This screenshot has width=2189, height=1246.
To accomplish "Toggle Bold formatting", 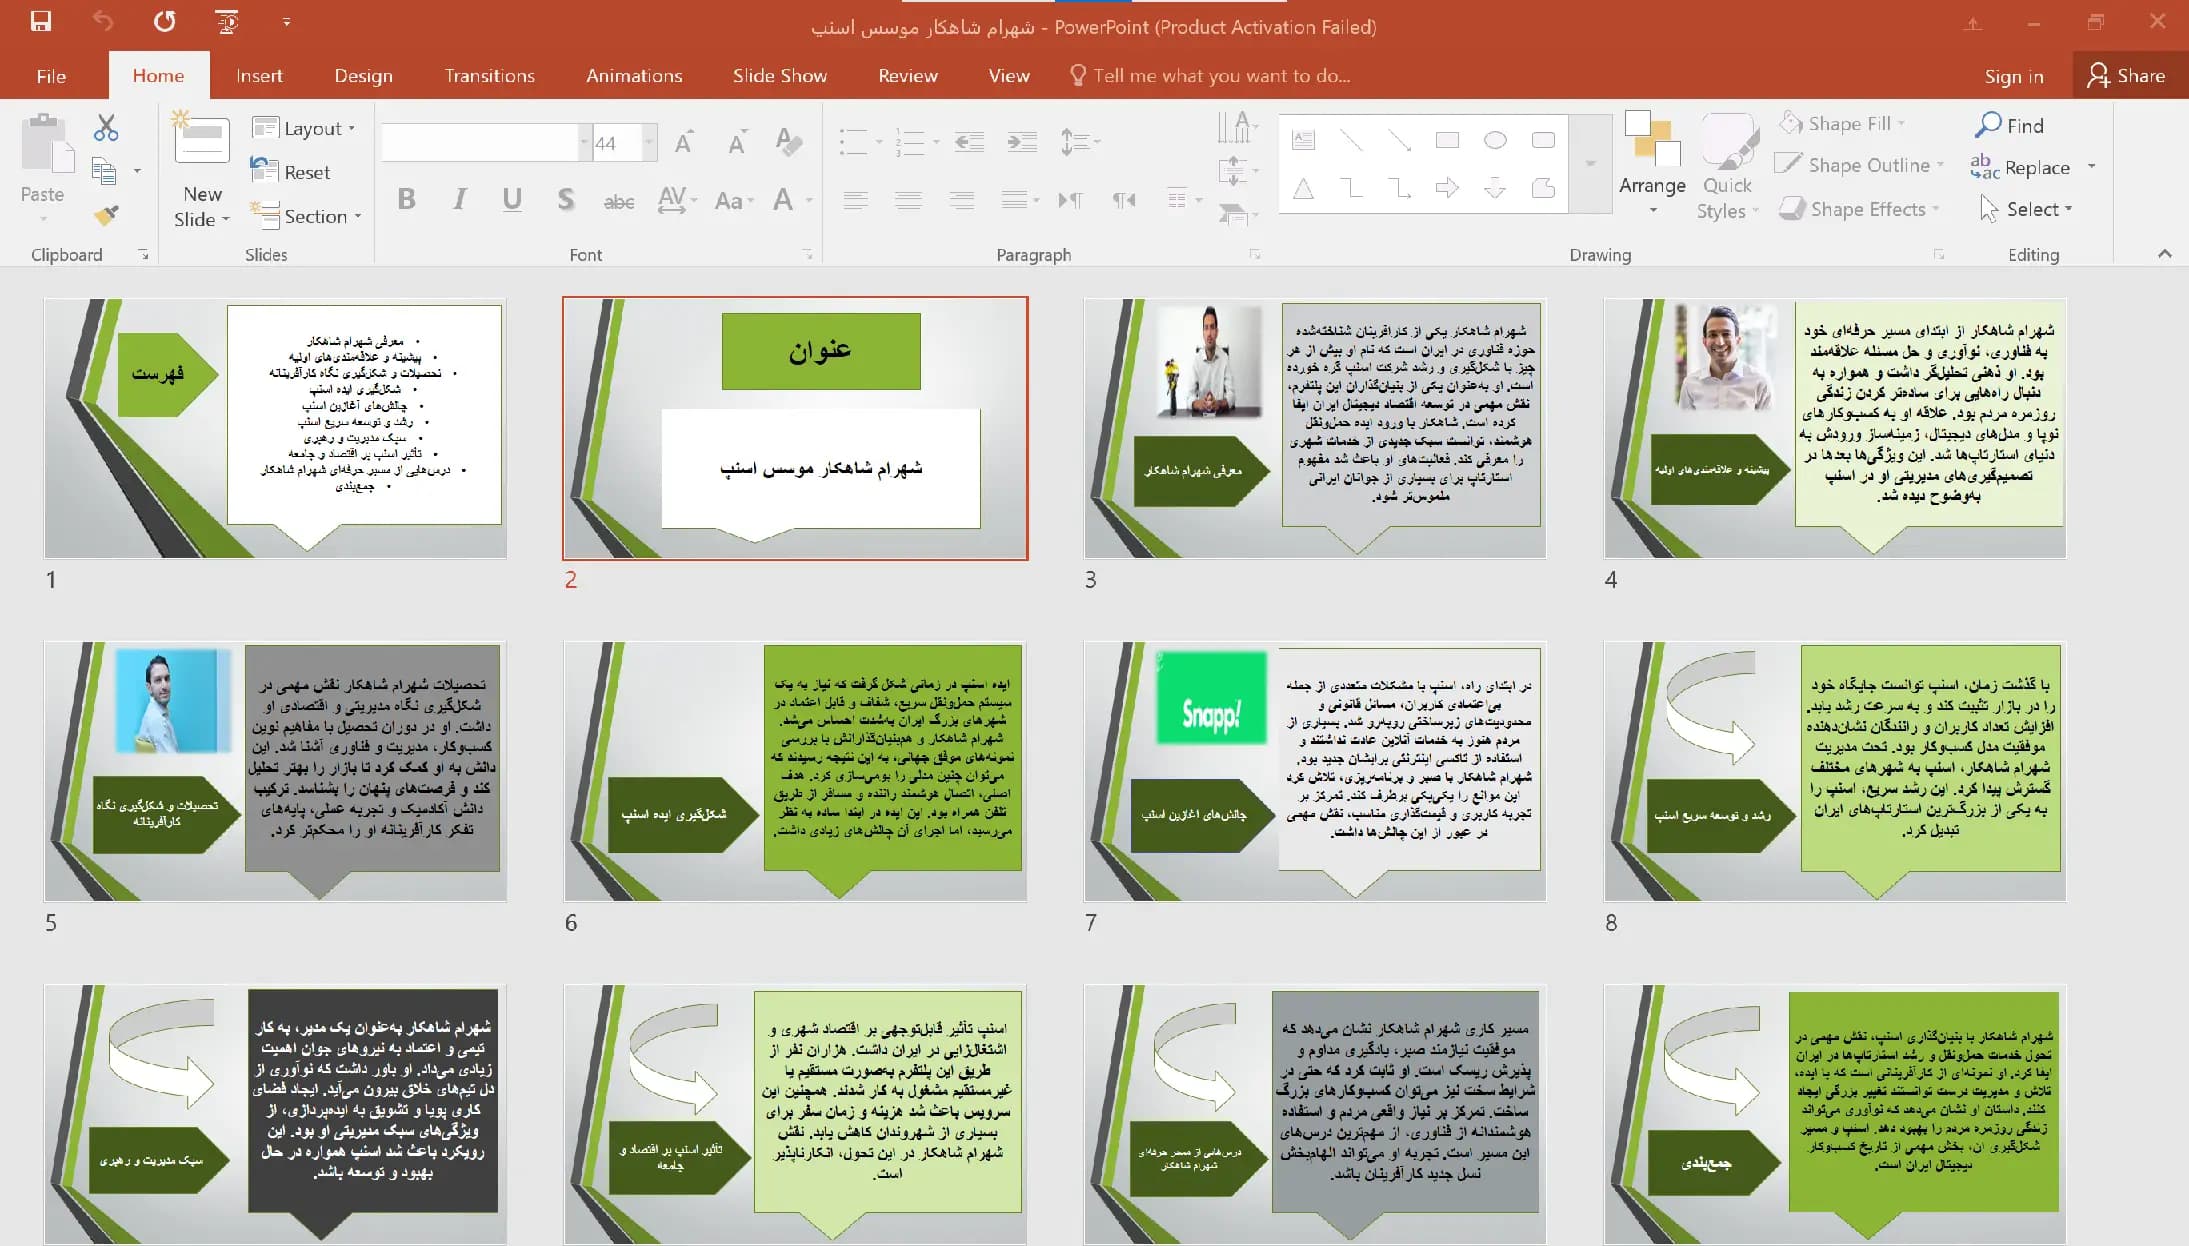I will [x=406, y=199].
